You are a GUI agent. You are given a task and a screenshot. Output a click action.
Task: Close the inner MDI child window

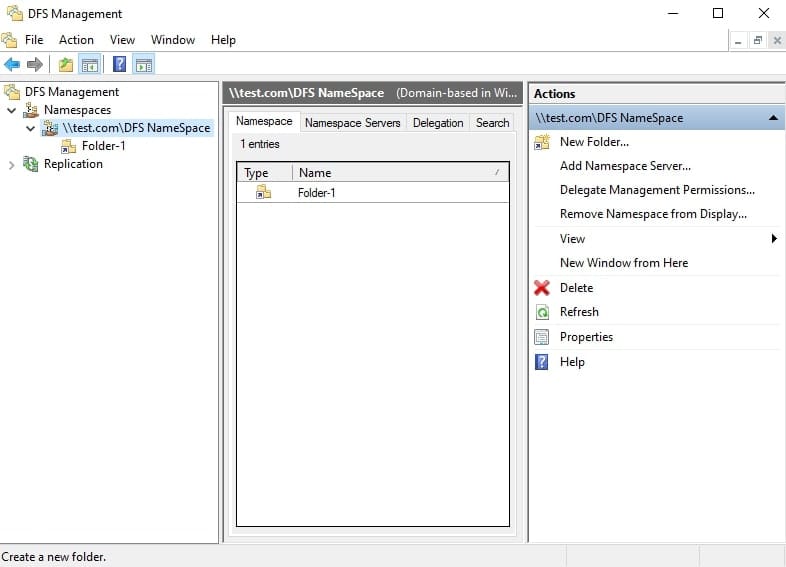click(777, 40)
